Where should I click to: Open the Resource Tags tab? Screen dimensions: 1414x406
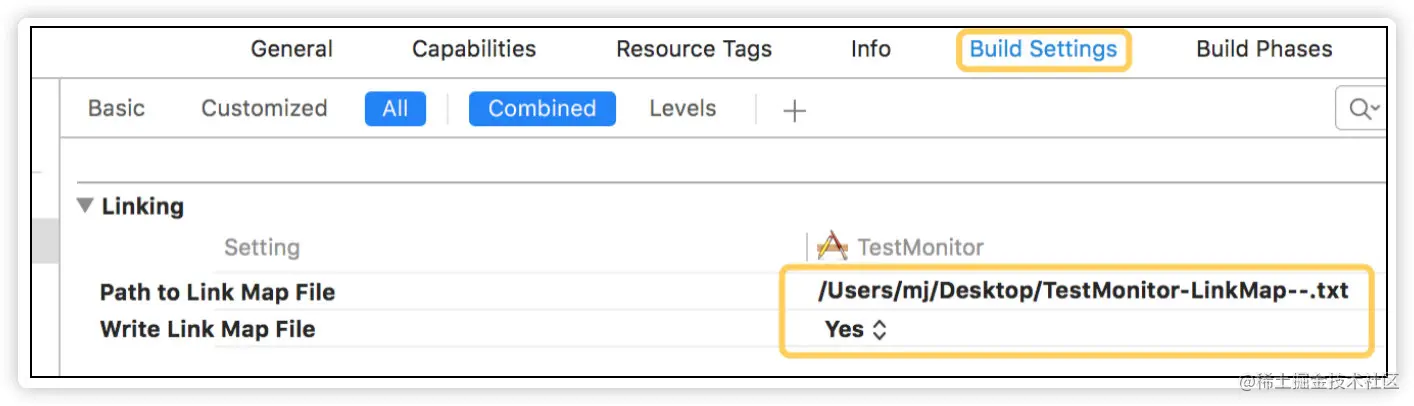coord(694,49)
